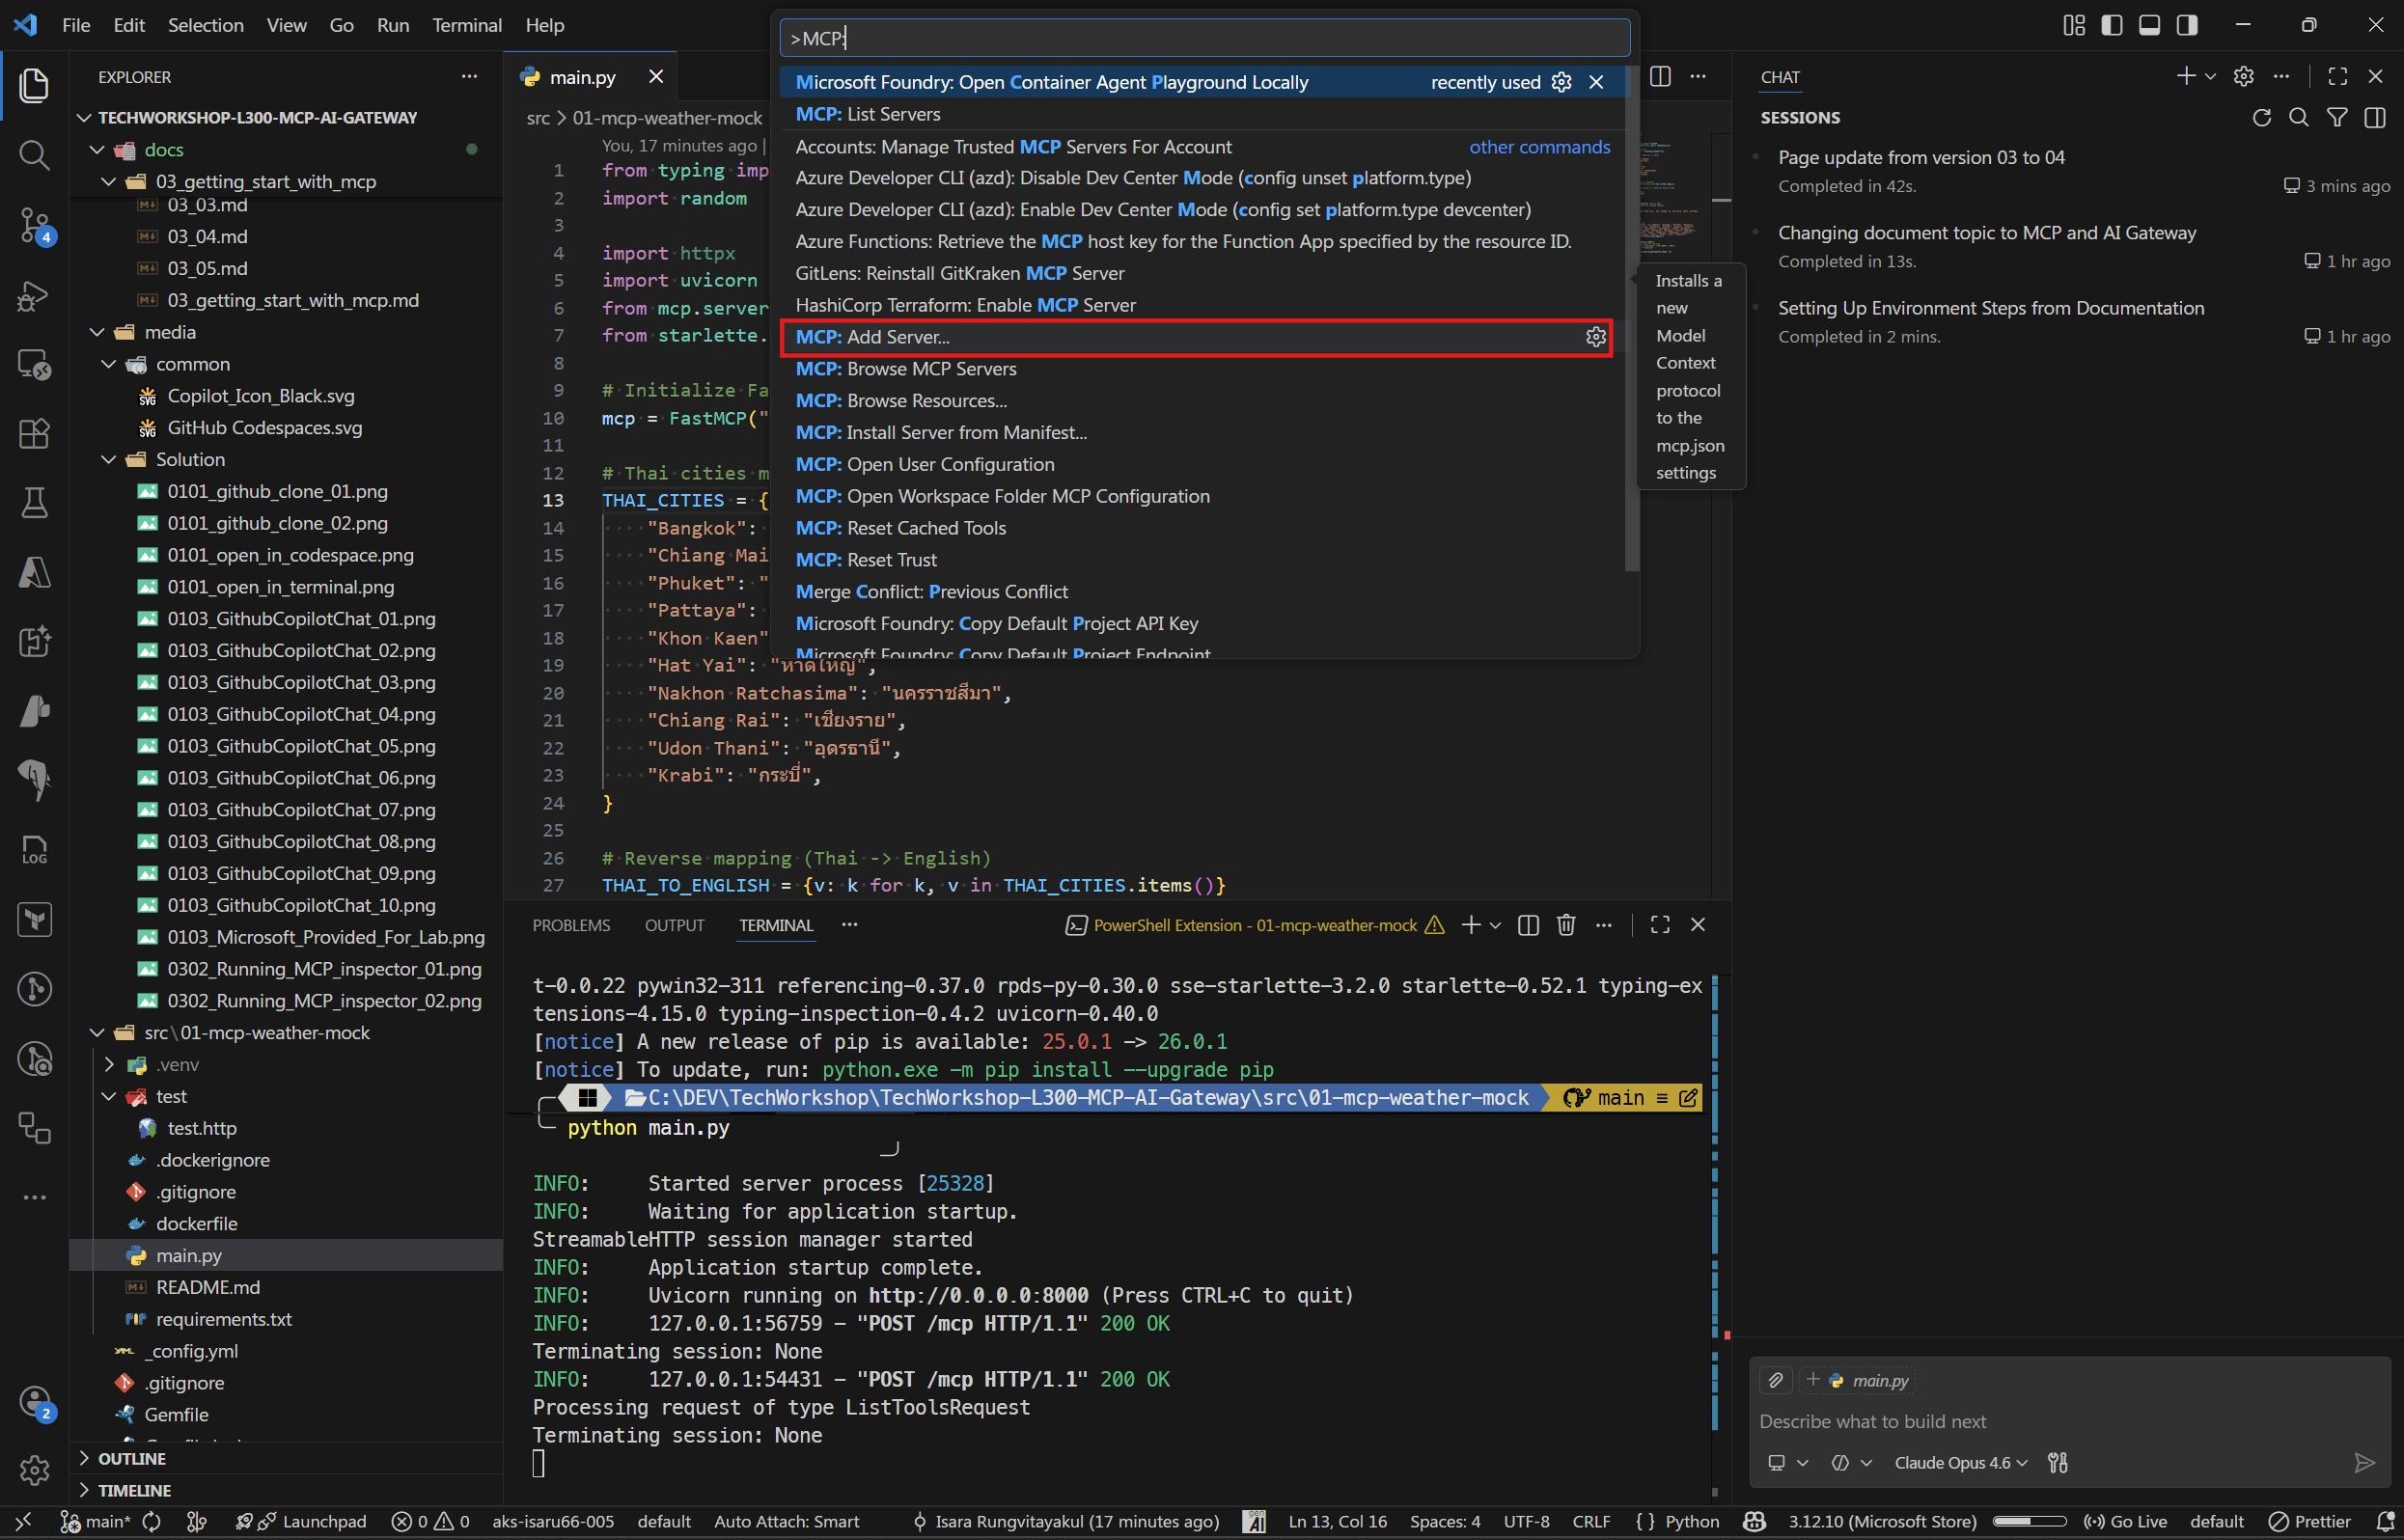Maximize the terminal panel size
The image size is (2404, 1540).
pos(1660,925)
